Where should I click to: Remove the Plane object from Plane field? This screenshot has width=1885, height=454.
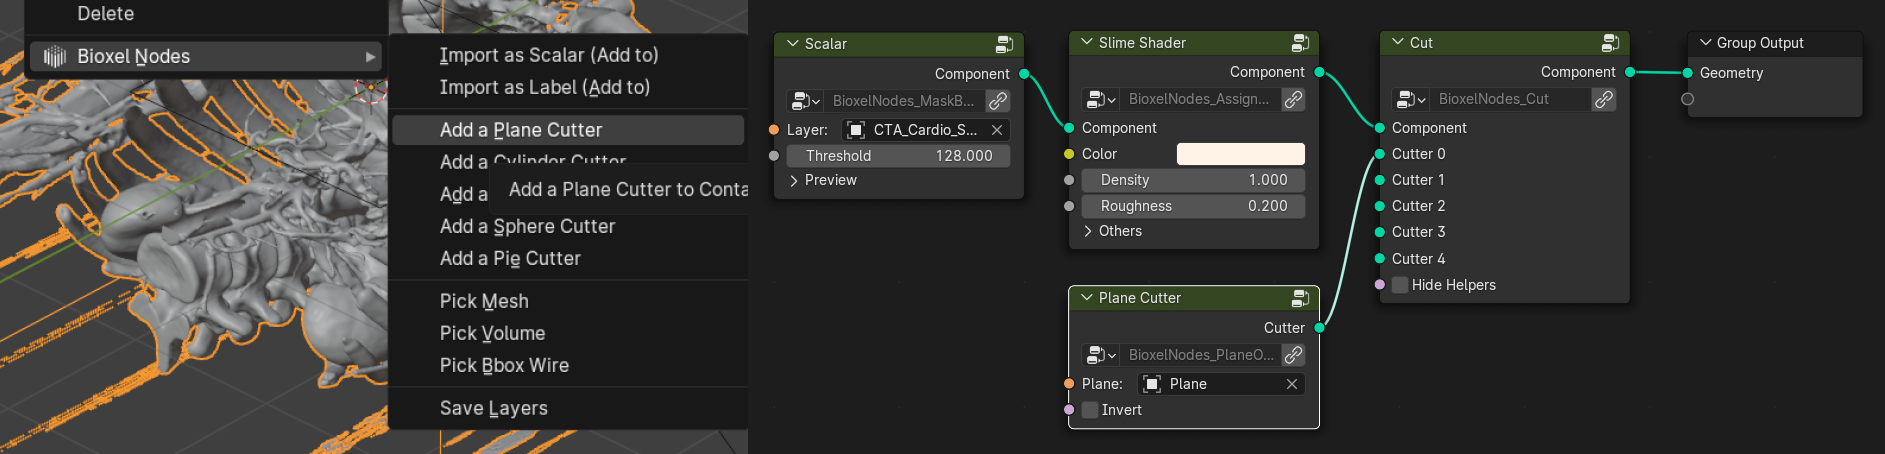coord(1292,384)
